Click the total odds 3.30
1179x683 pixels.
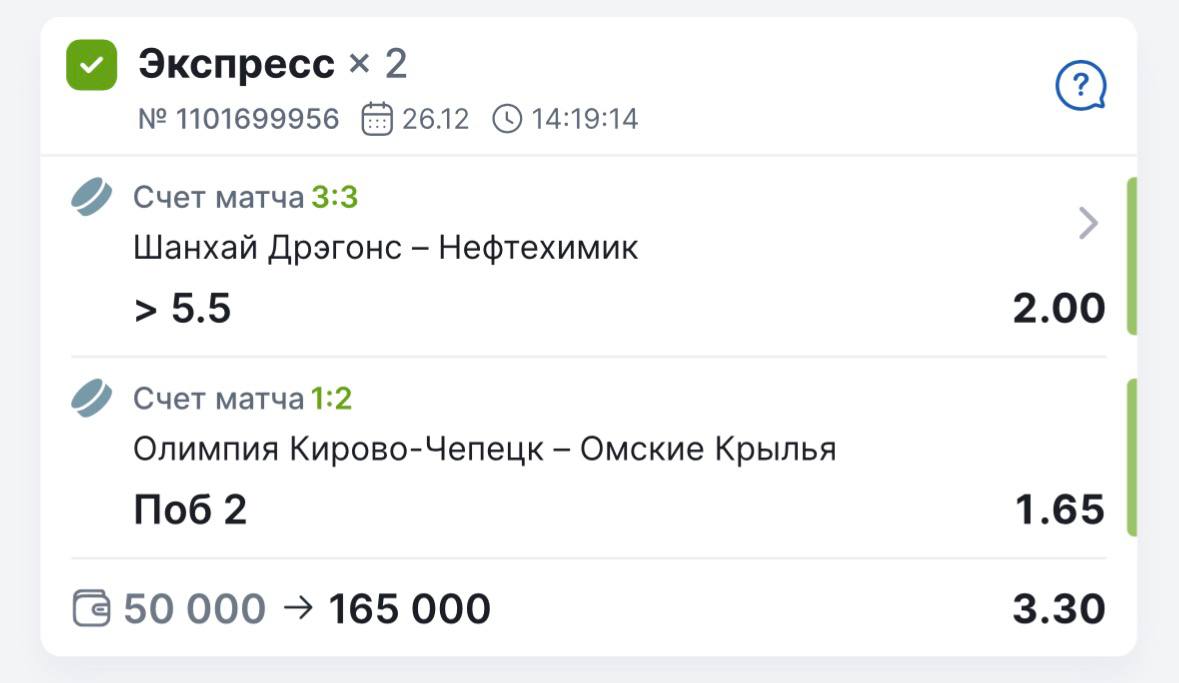pos(1058,608)
